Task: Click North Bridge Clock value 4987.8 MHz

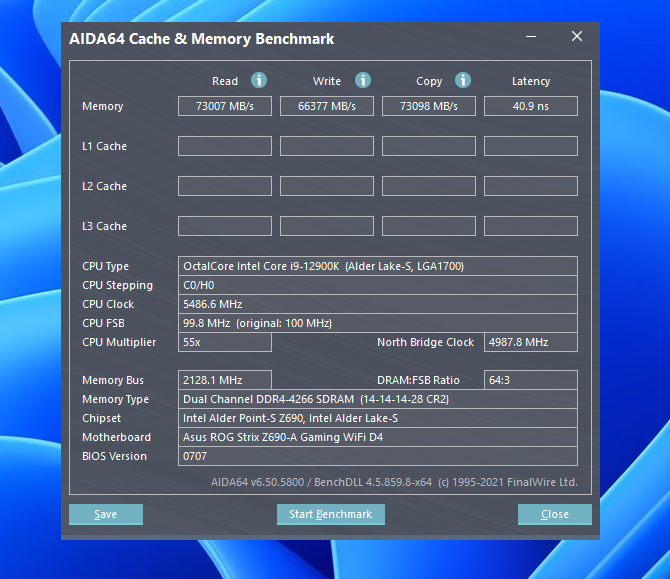Action: click(x=531, y=342)
